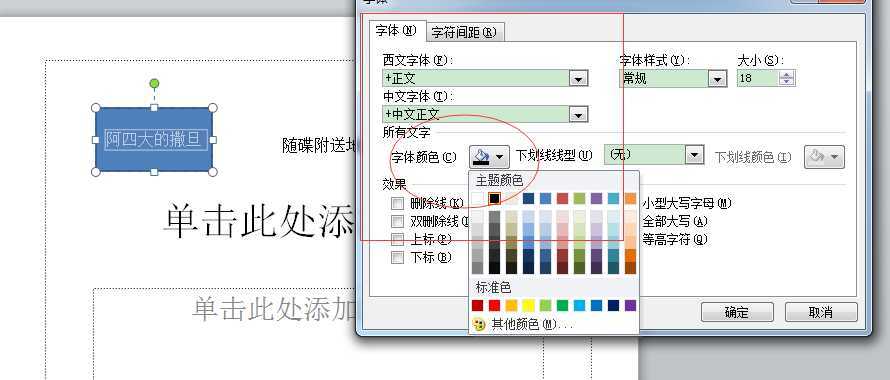Expand the 西文字体 font dropdown arrow

578,79
